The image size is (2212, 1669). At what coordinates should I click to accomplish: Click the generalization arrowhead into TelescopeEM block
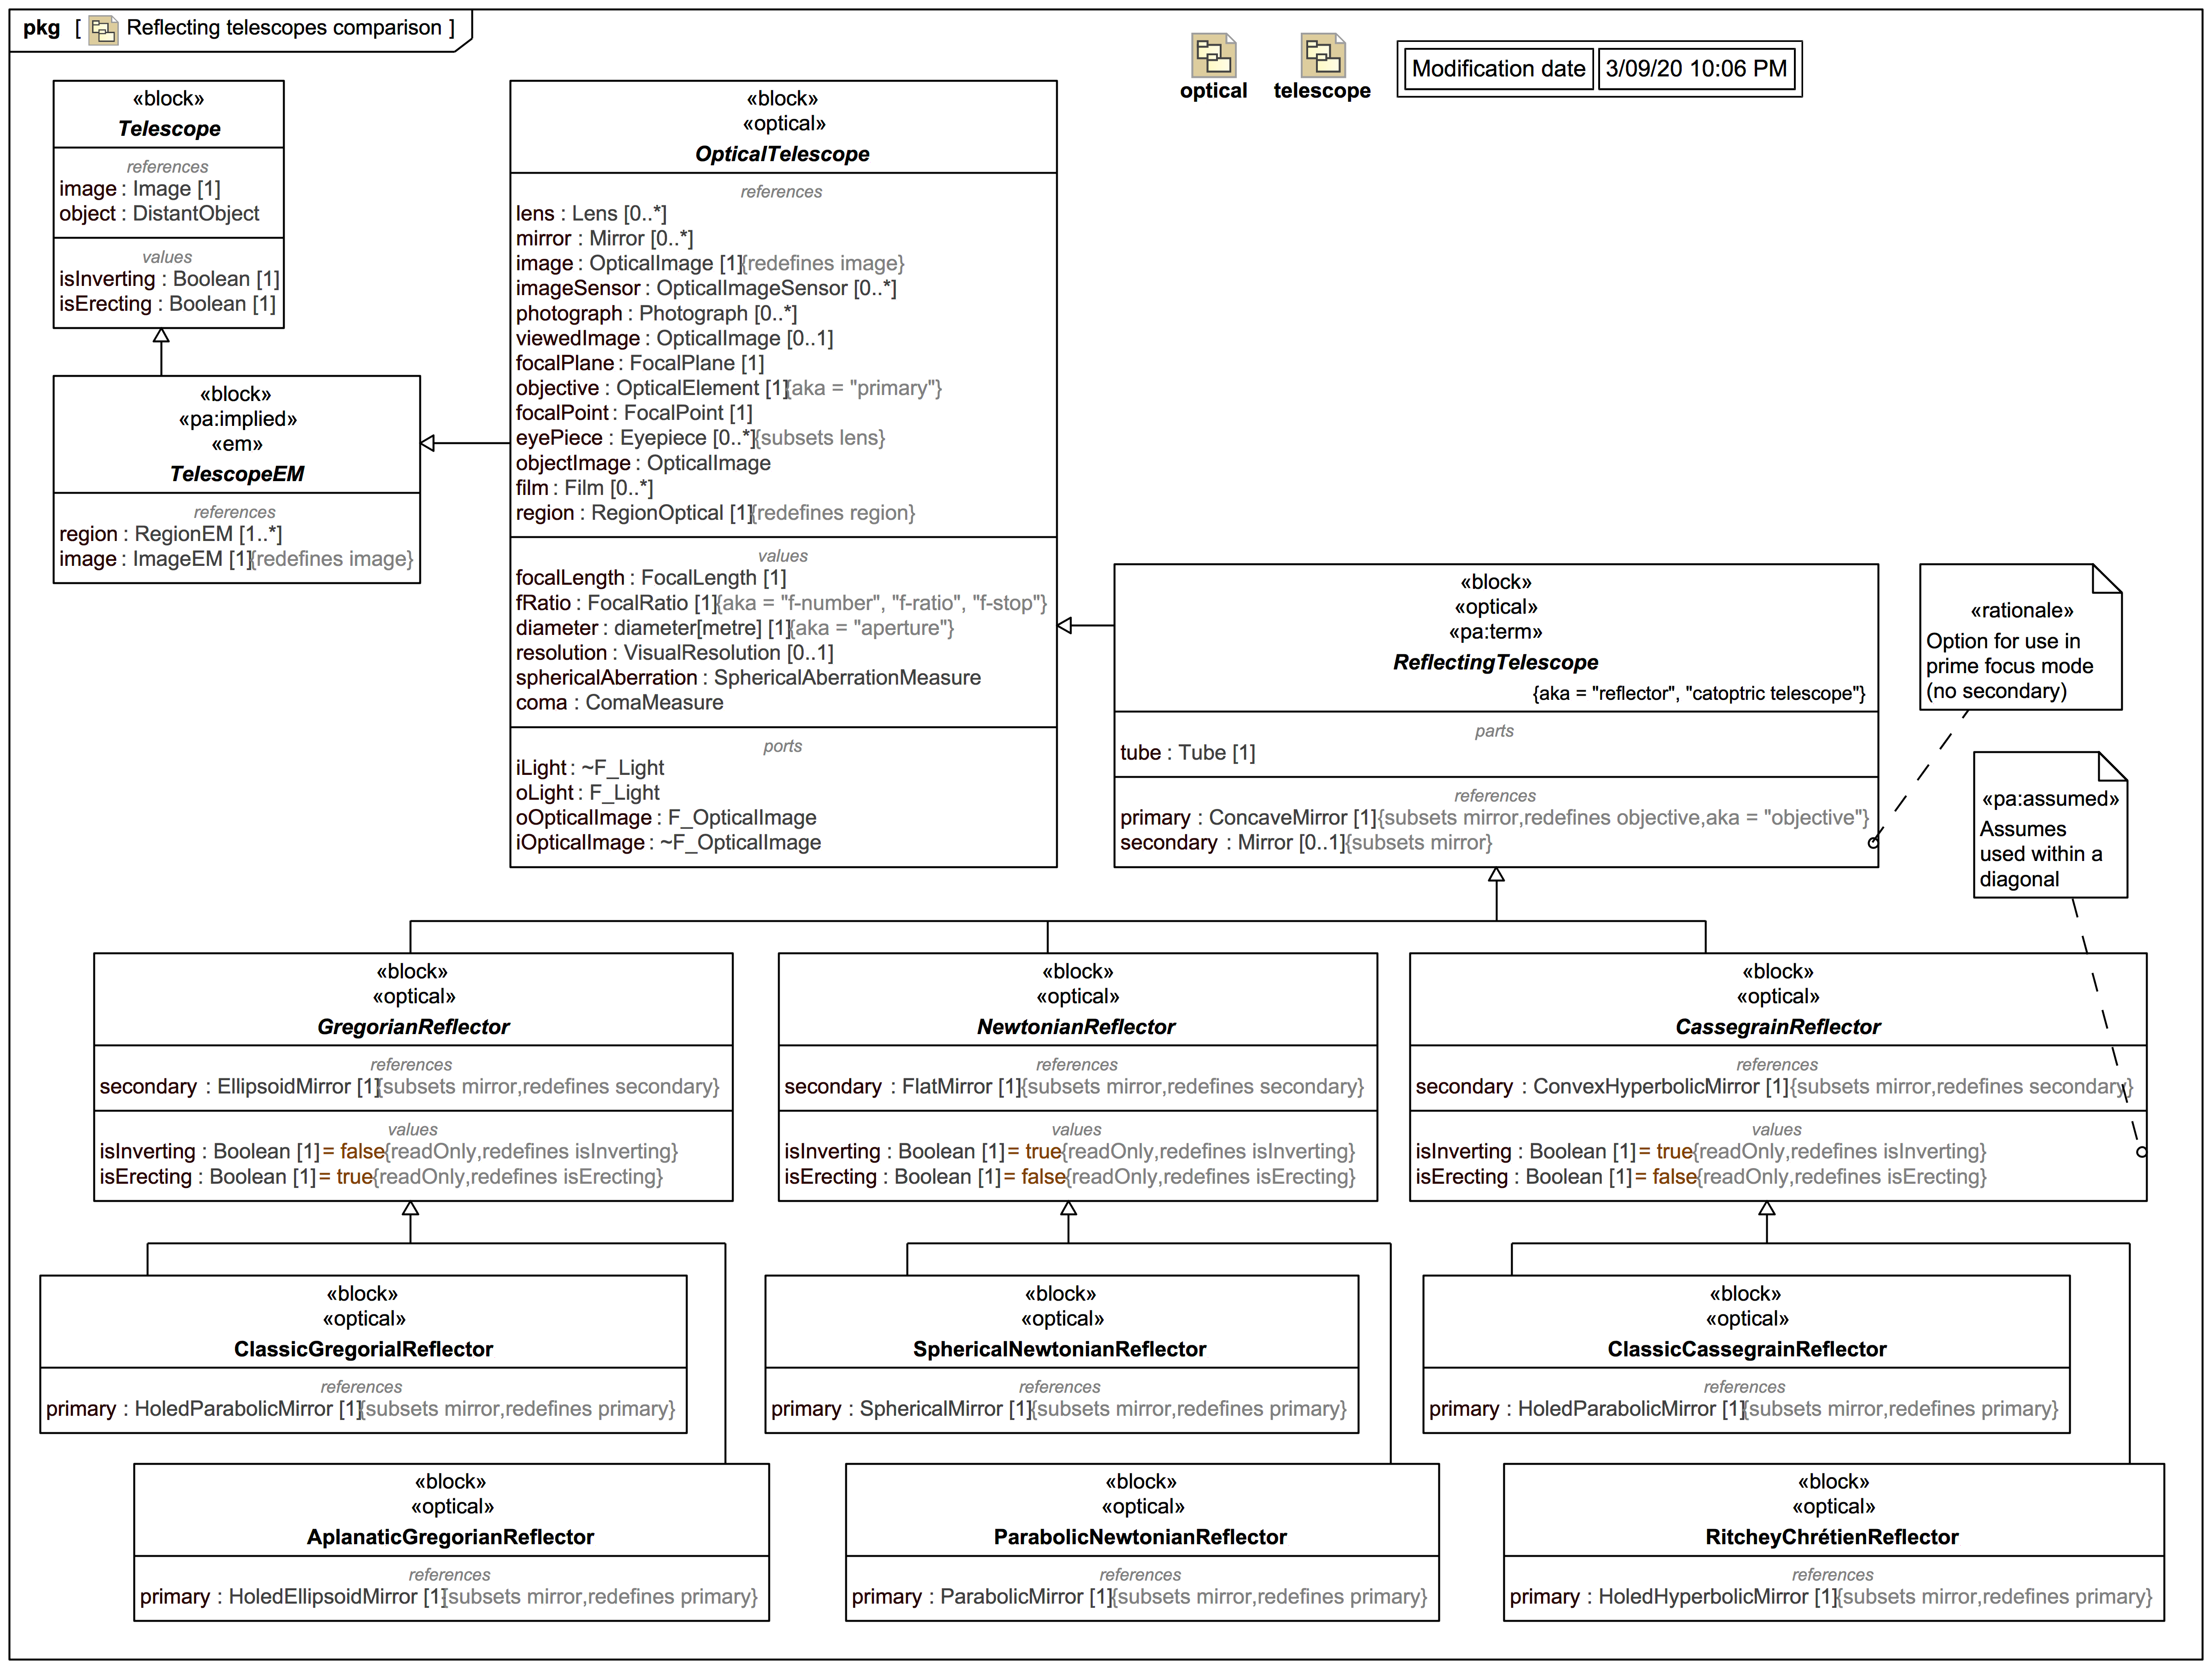(x=428, y=443)
